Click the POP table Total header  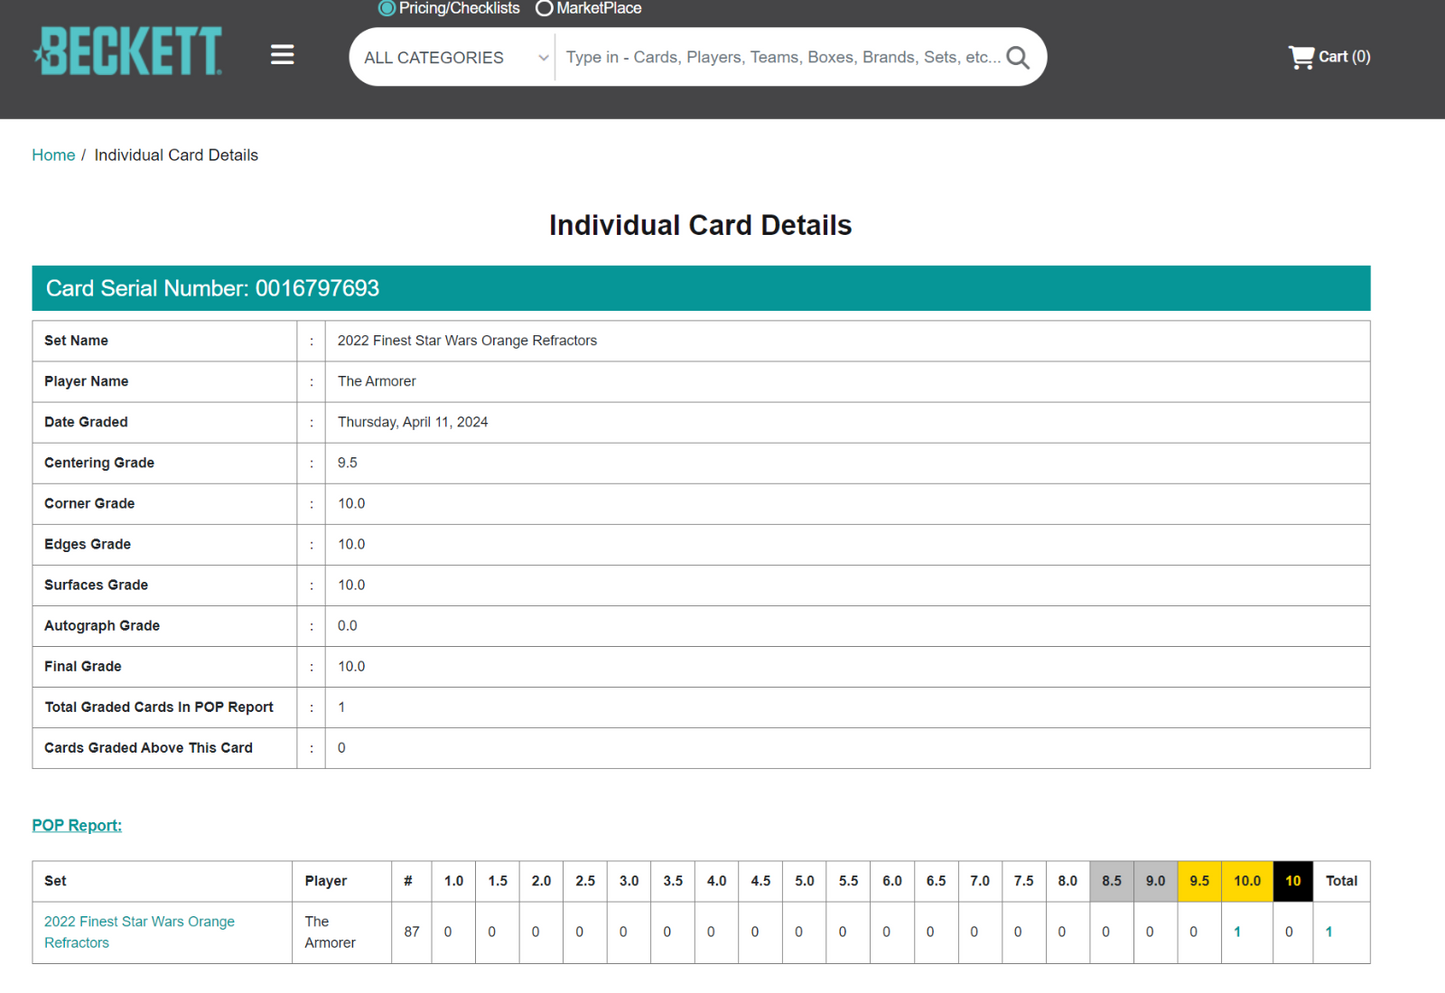1341,881
